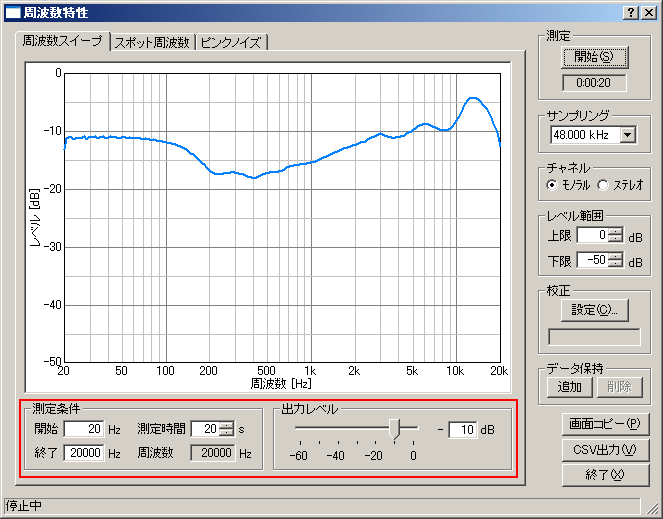This screenshot has height=519, width=663.
Task: Click the help question mark button
Action: [x=630, y=13]
